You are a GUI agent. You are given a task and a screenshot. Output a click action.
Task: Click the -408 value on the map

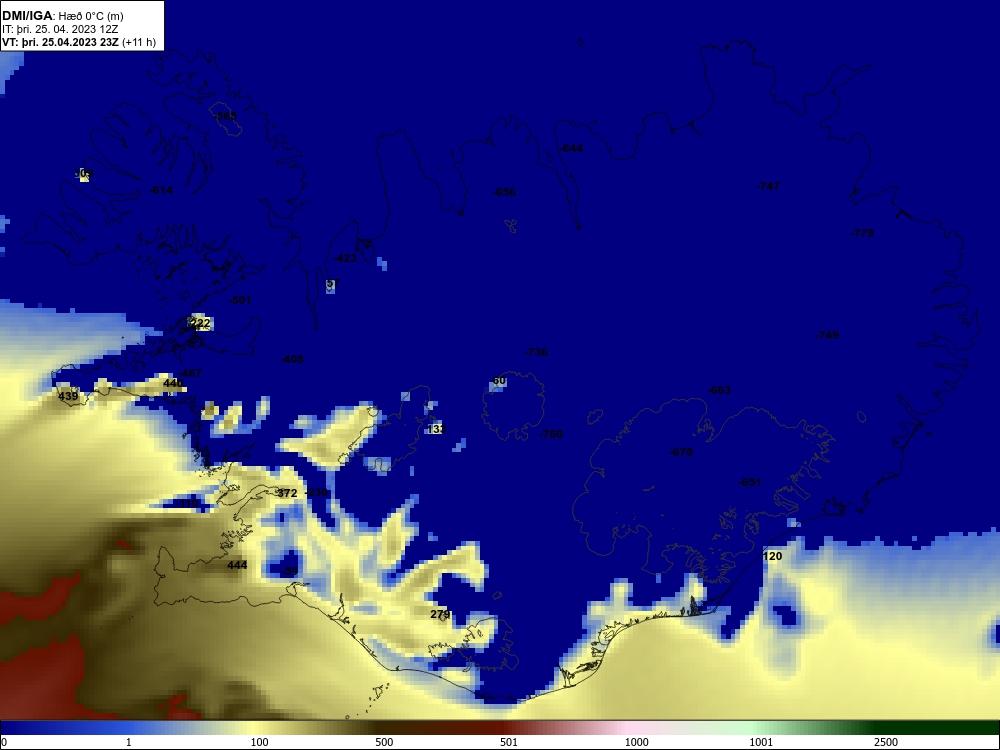point(293,359)
